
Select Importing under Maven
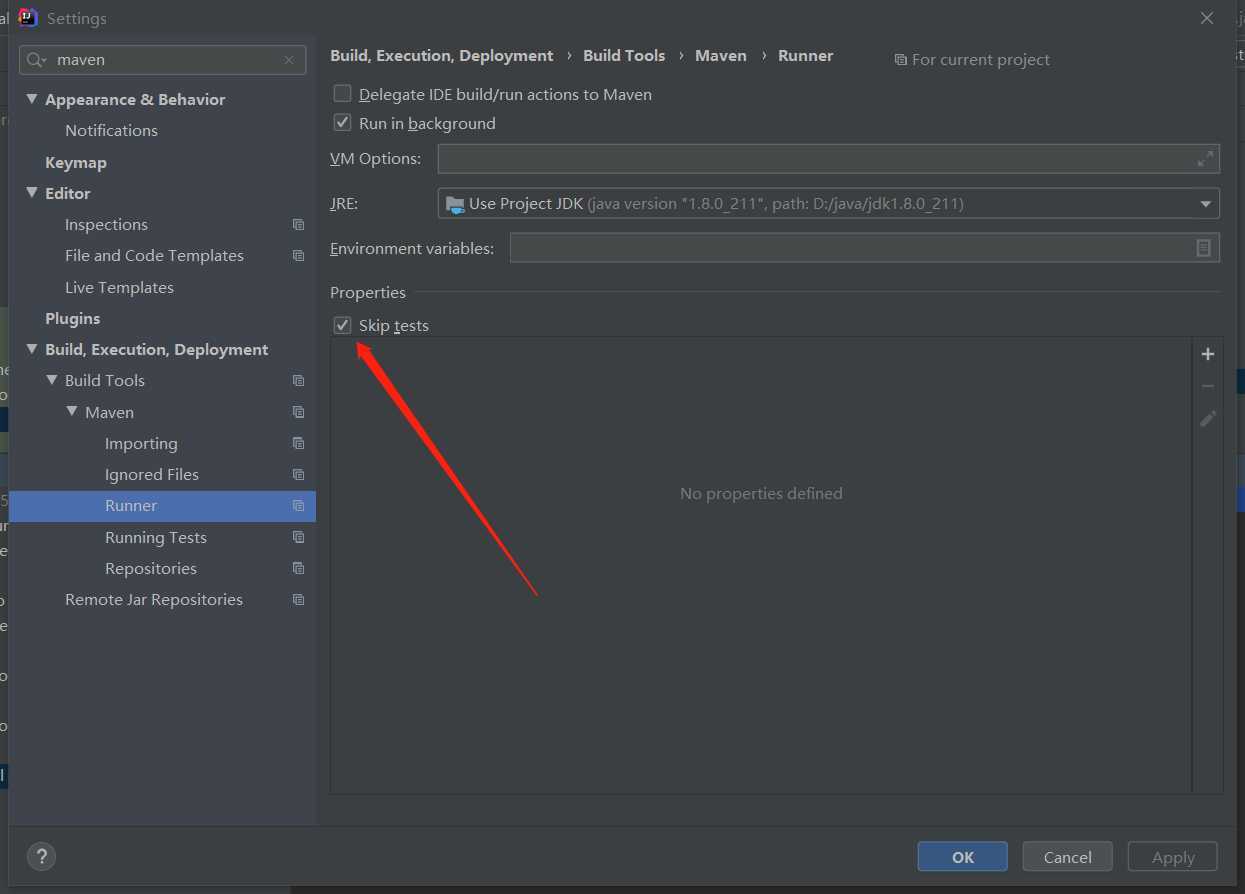coord(141,443)
